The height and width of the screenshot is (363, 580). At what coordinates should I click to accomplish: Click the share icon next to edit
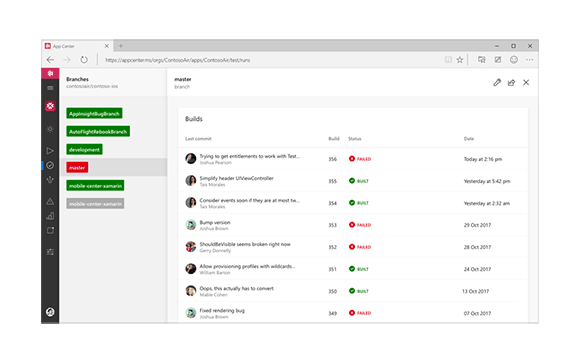(x=511, y=83)
